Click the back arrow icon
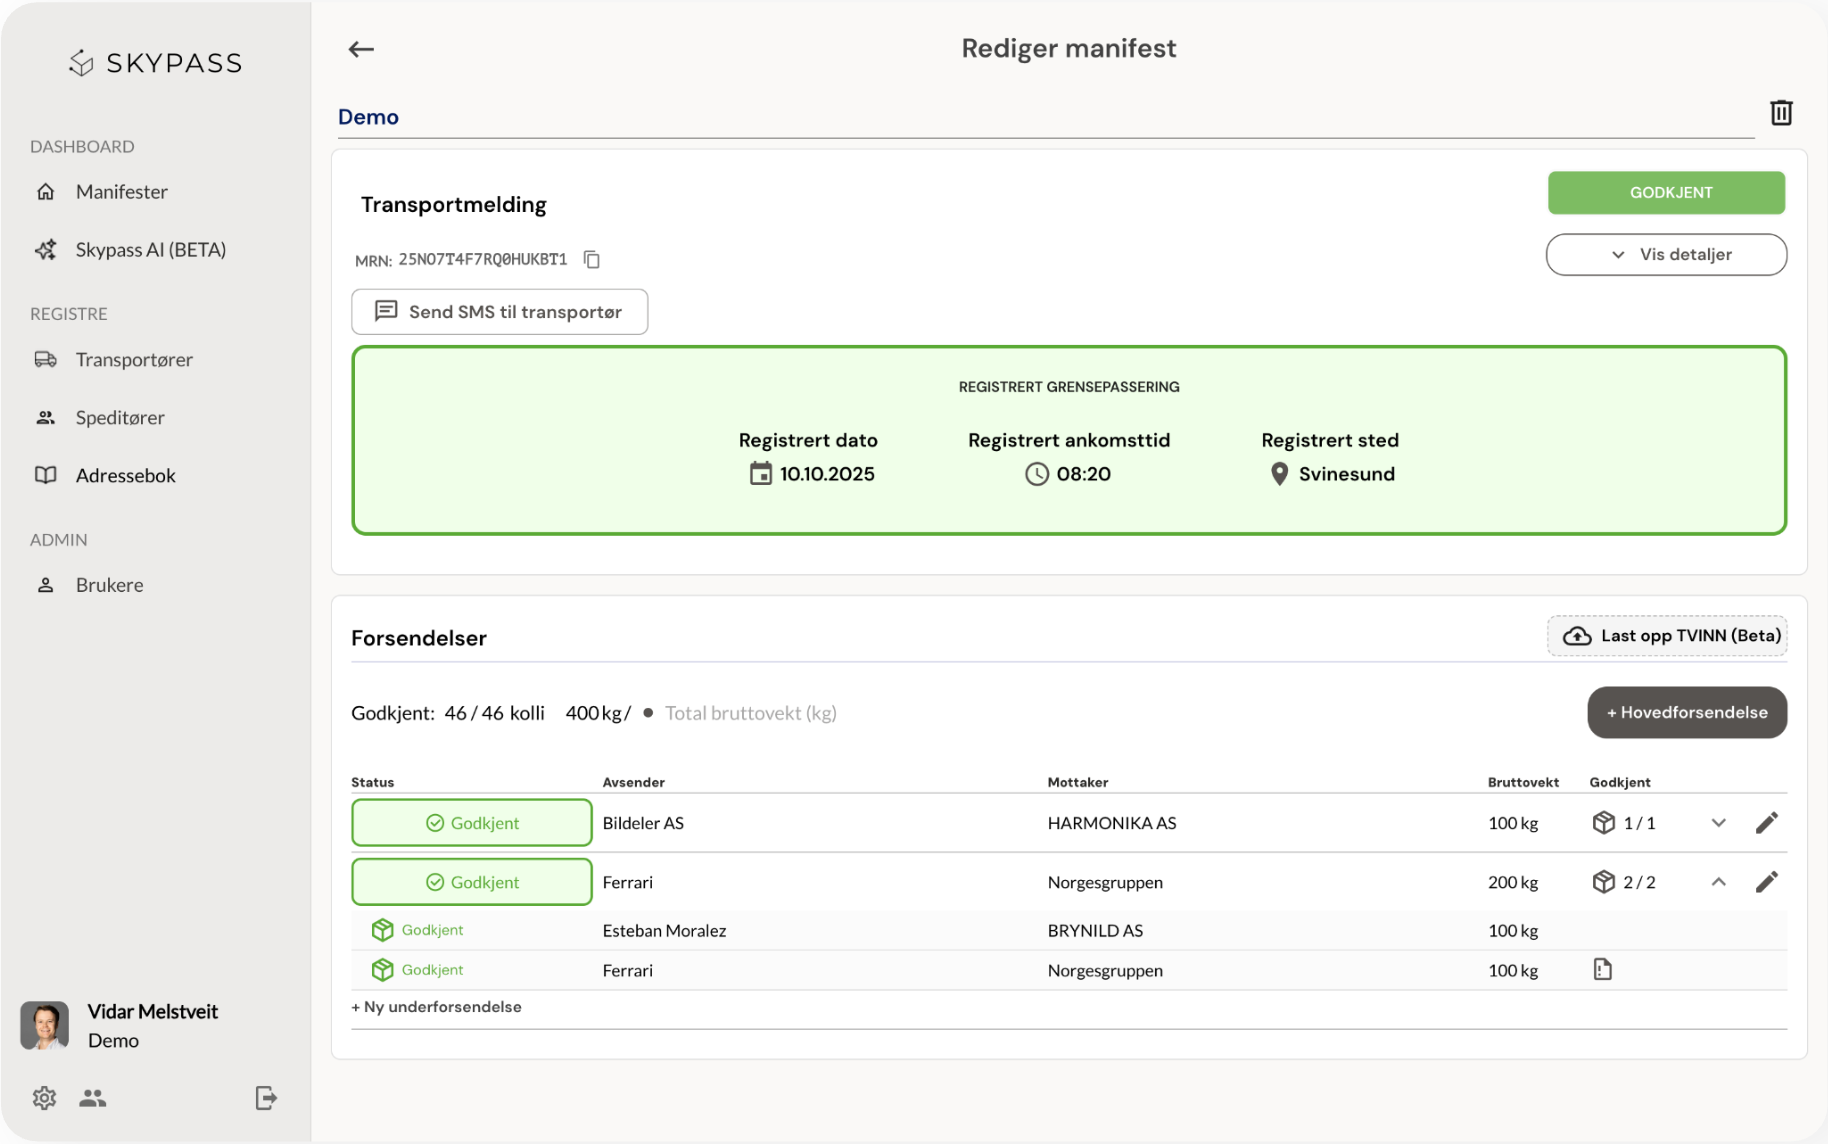1828x1144 pixels. click(361, 49)
